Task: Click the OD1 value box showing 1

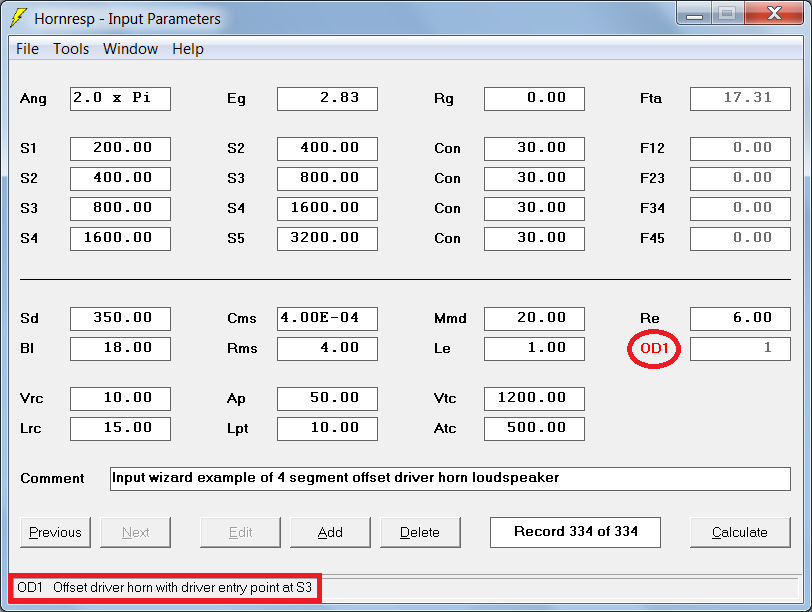Action: tap(741, 348)
